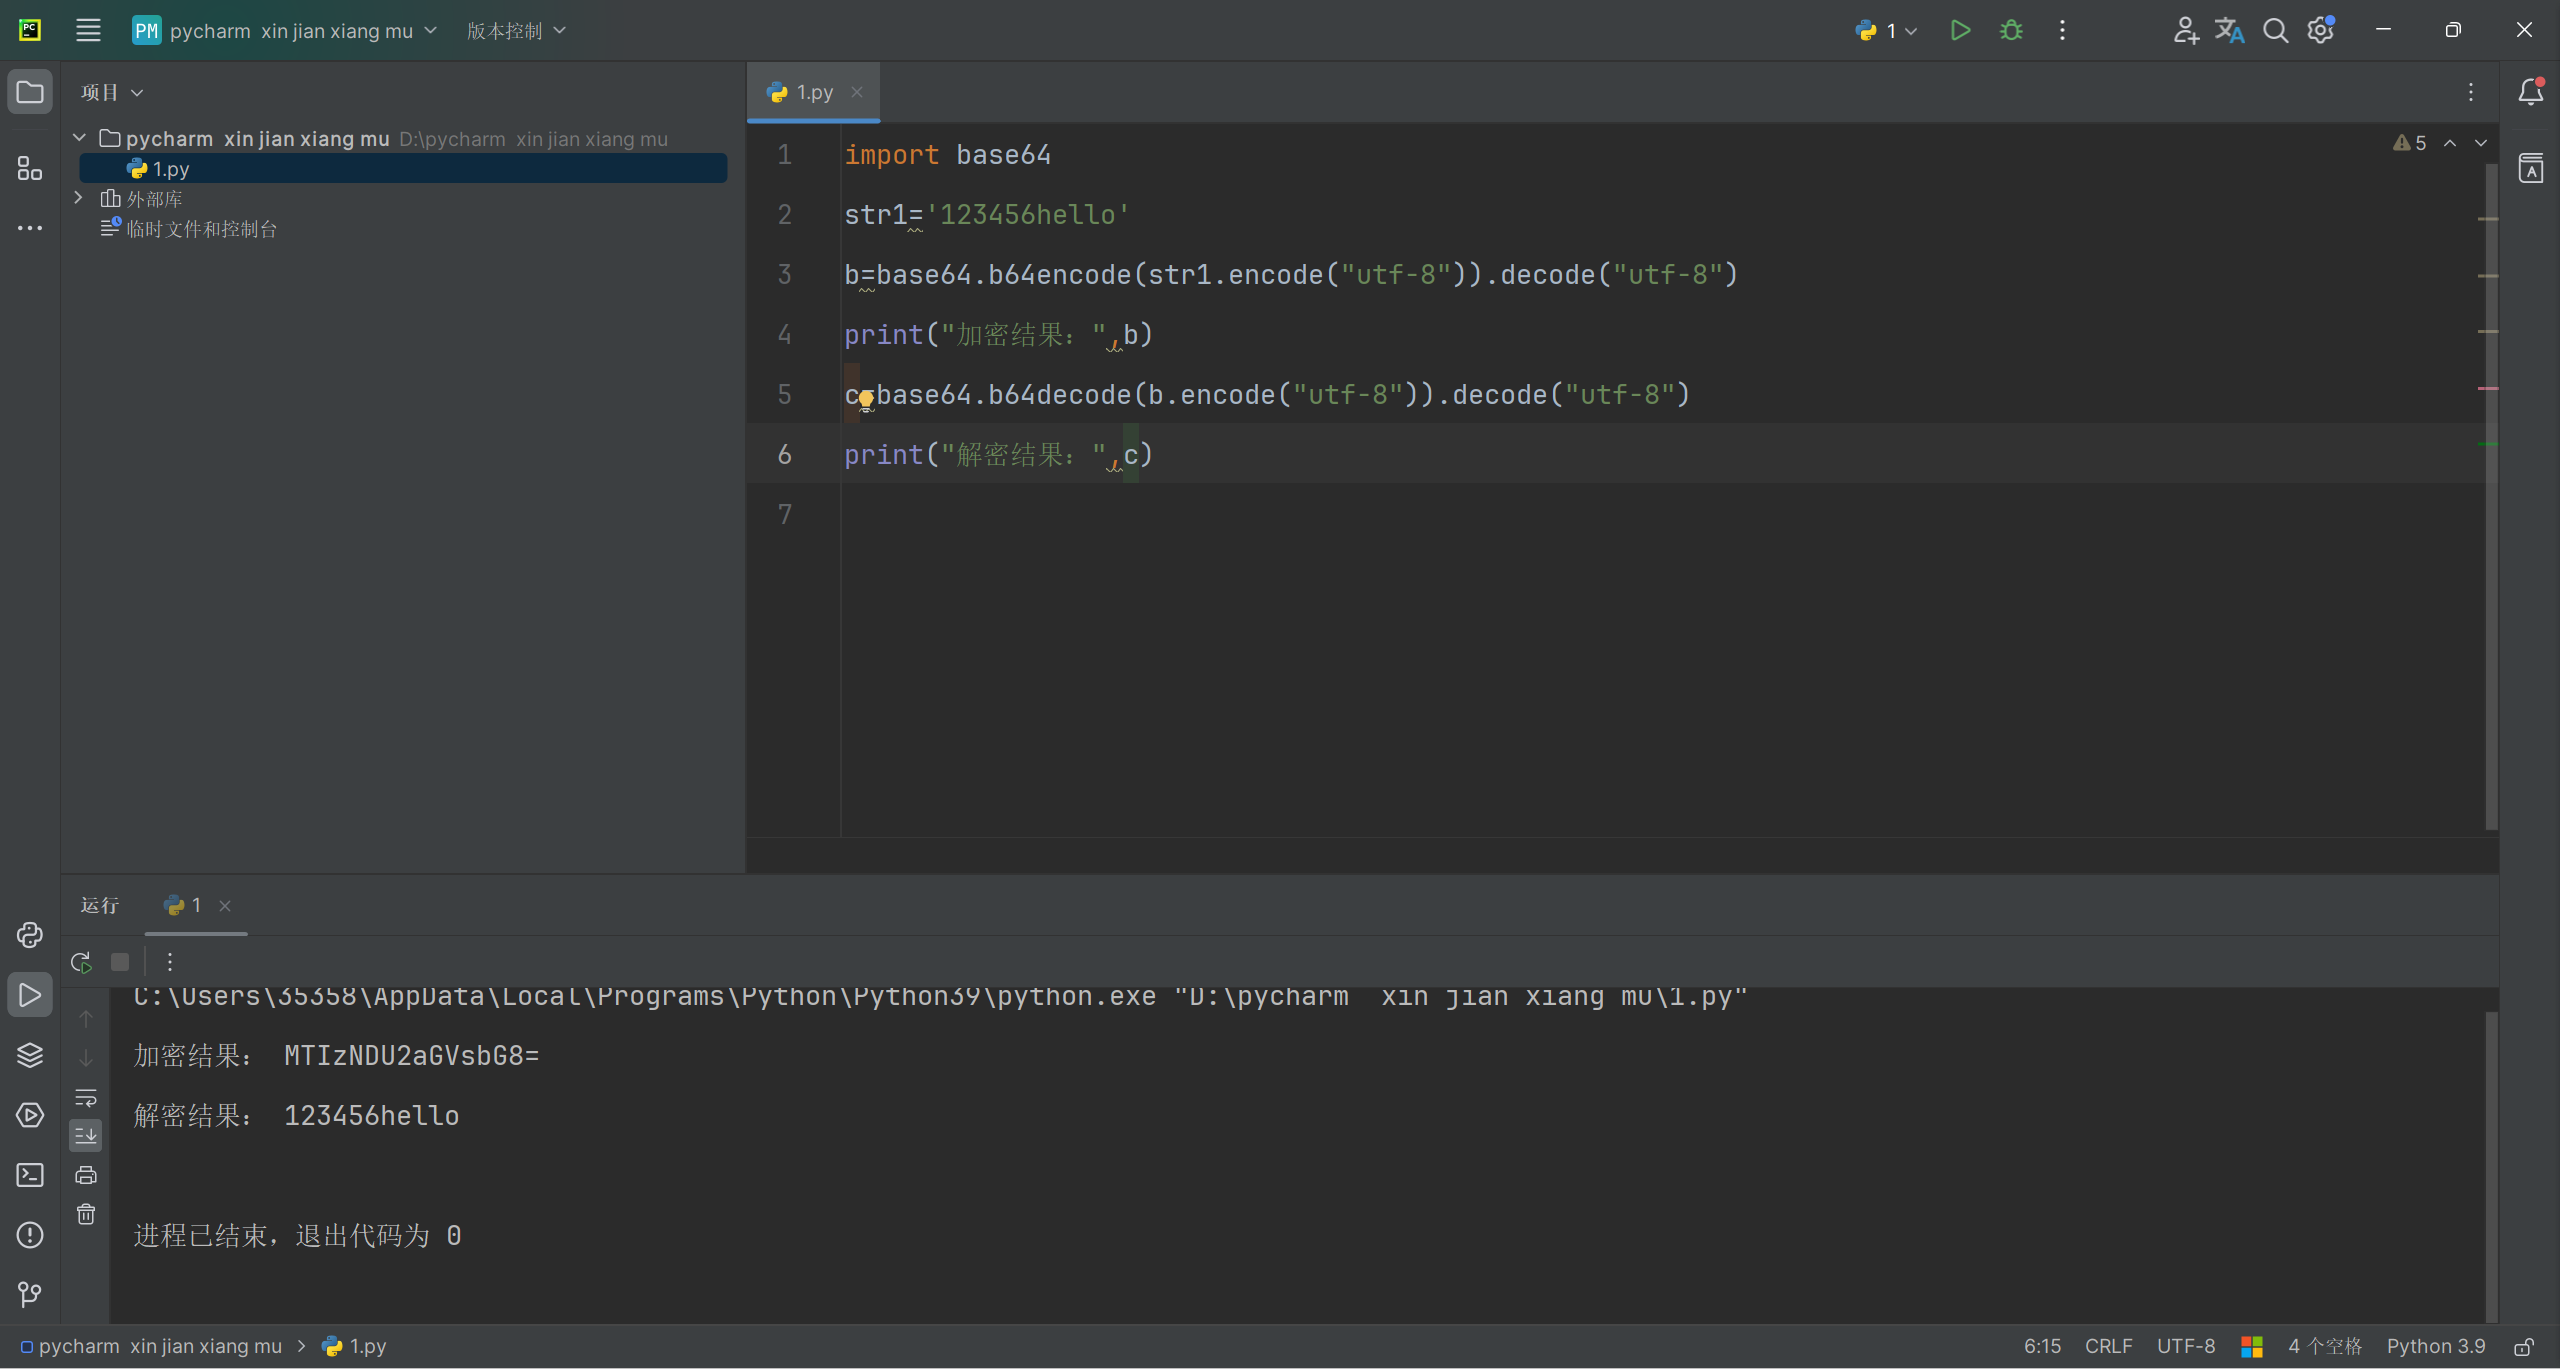Open Search Everywhere magnifier
The image size is (2560, 1369).
tap(2275, 30)
